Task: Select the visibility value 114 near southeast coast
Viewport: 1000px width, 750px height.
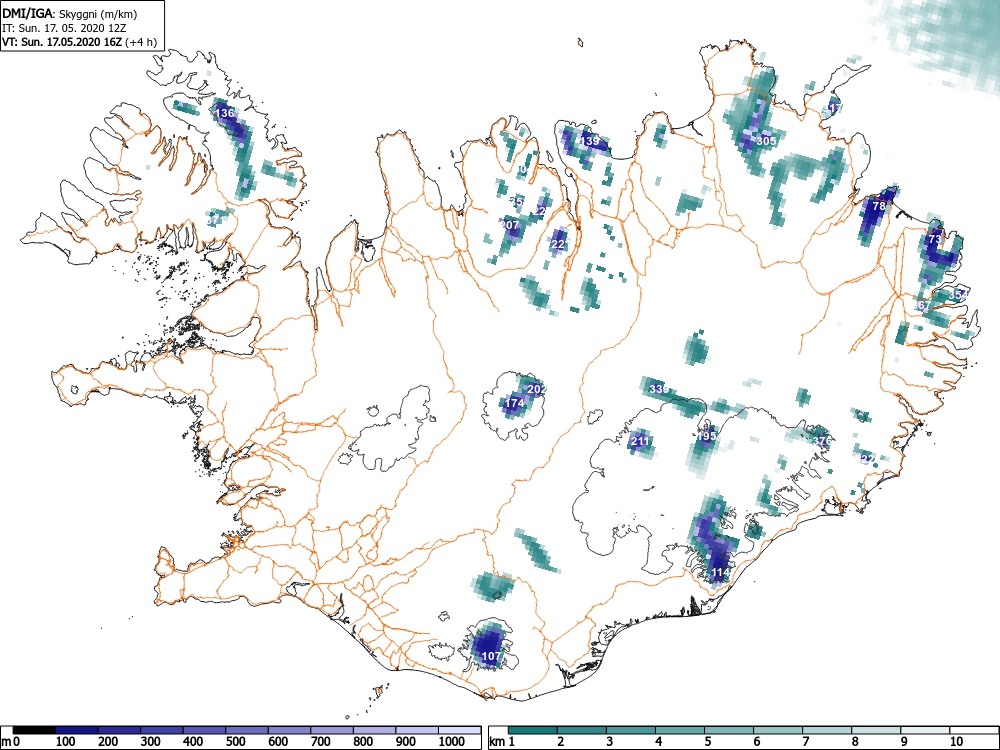Action: pyautogui.click(x=720, y=572)
